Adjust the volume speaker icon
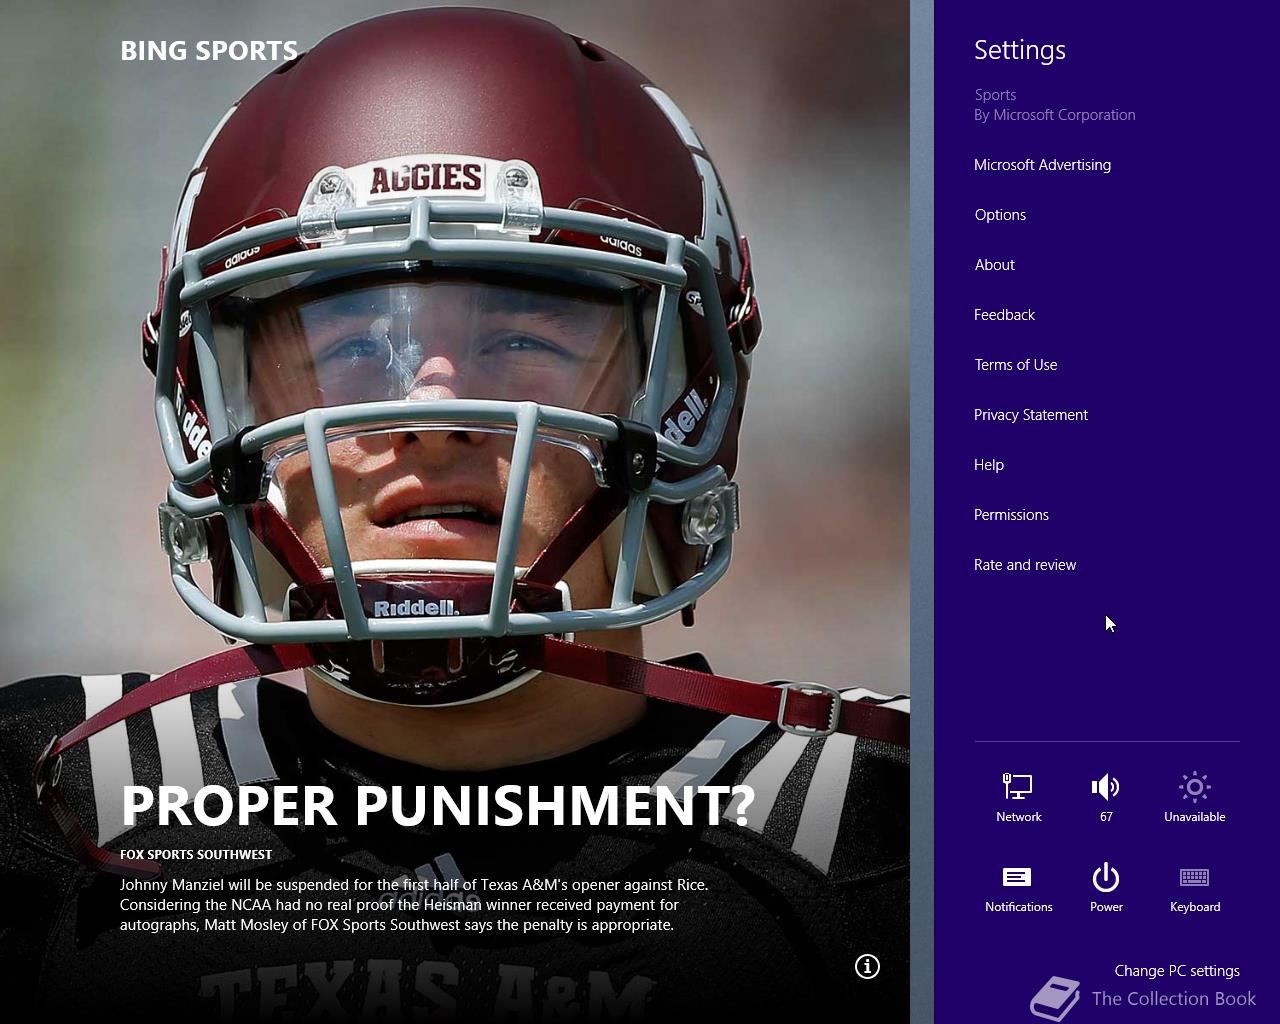 click(1106, 787)
